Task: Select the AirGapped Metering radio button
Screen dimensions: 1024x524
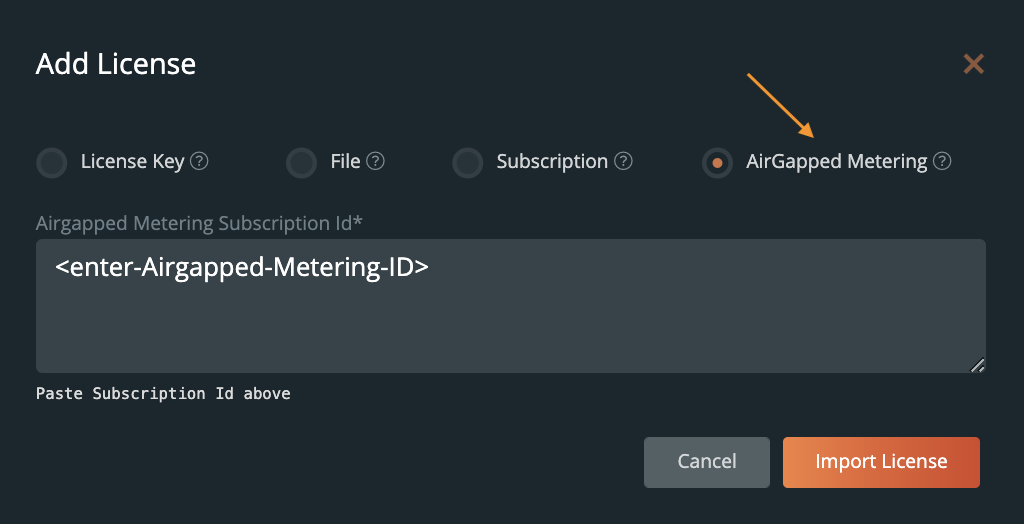Action: [717, 162]
